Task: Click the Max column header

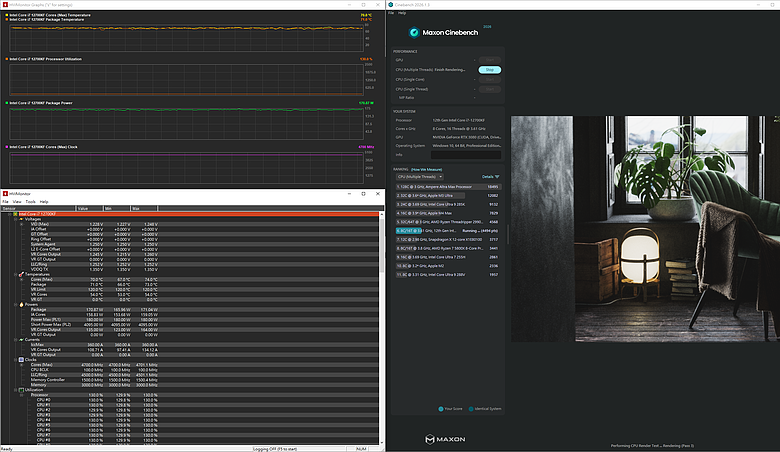Action: (144, 208)
